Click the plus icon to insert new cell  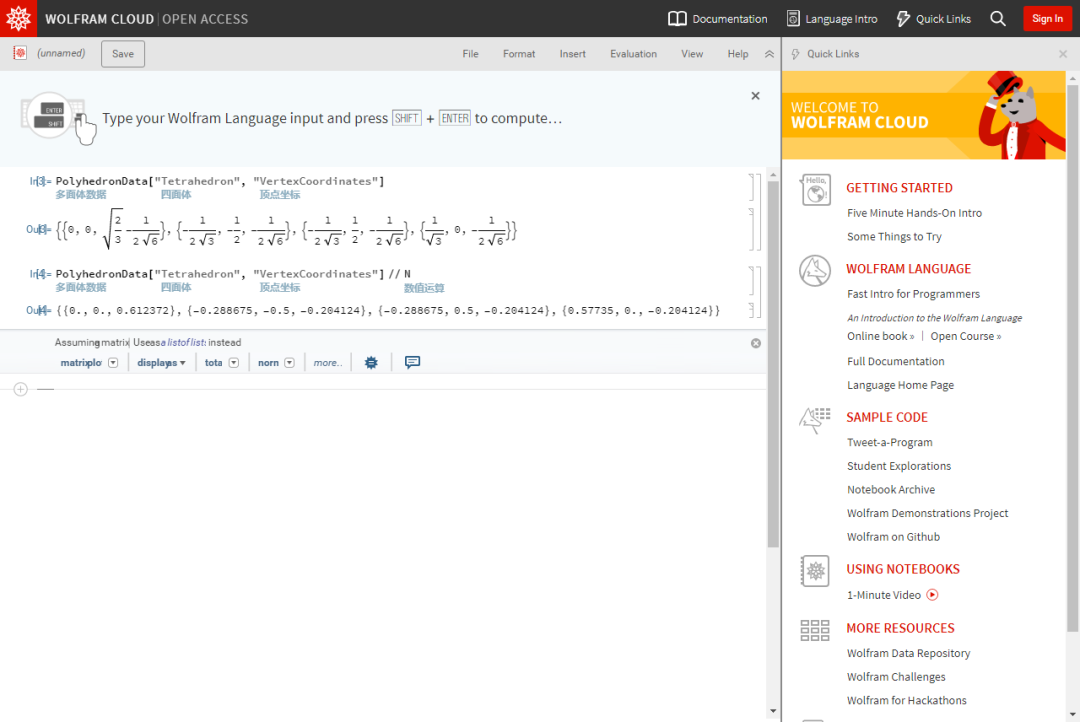click(21, 389)
